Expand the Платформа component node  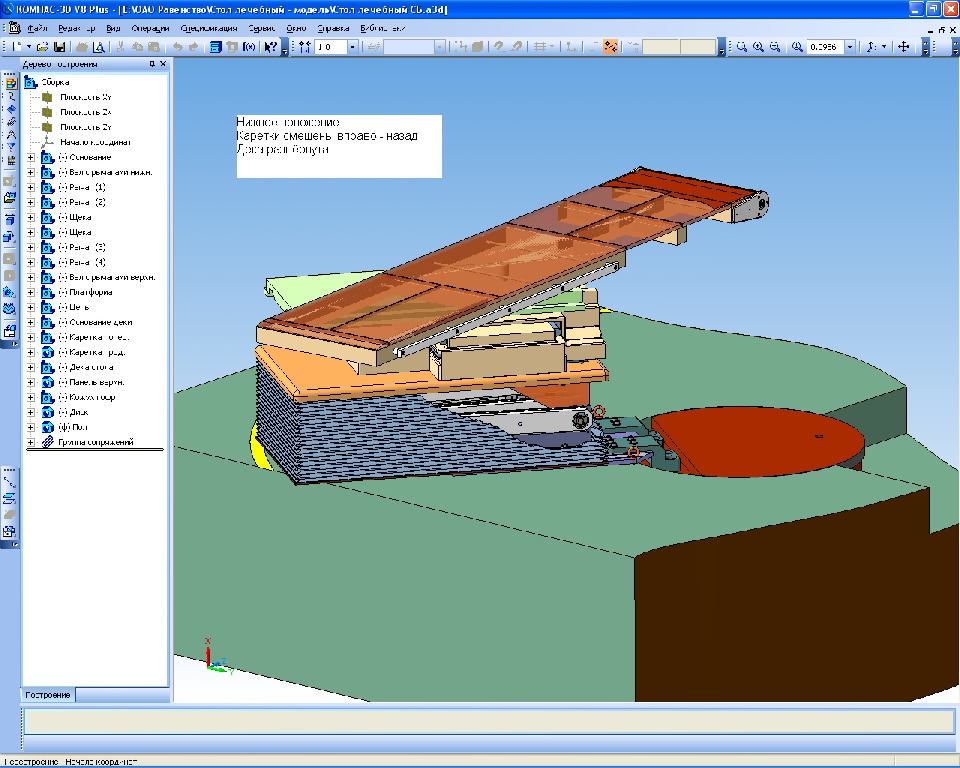(31, 292)
